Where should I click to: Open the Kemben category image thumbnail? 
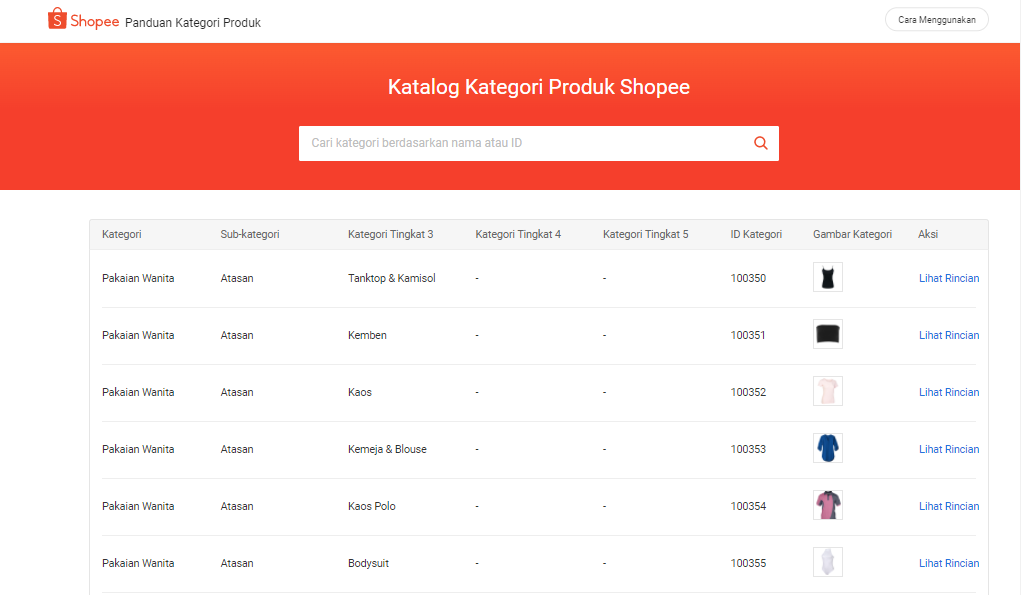(828, 334)
